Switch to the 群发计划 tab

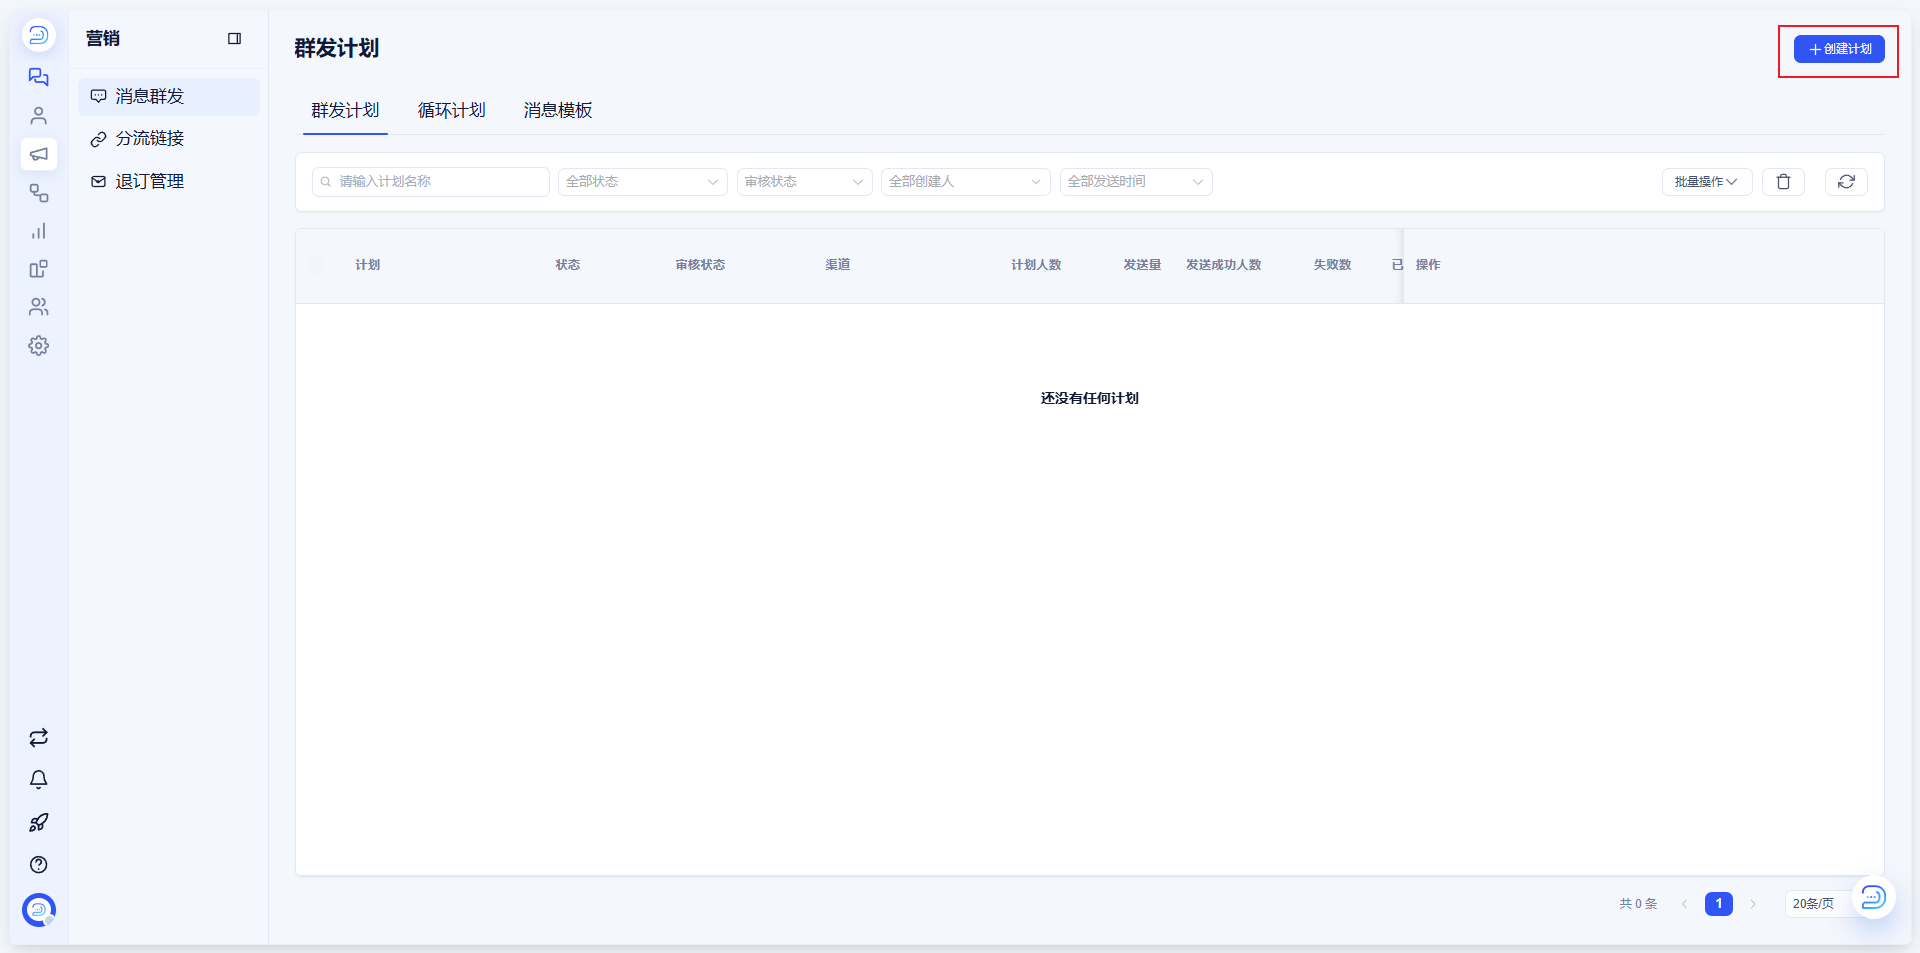tap(345, 110)
